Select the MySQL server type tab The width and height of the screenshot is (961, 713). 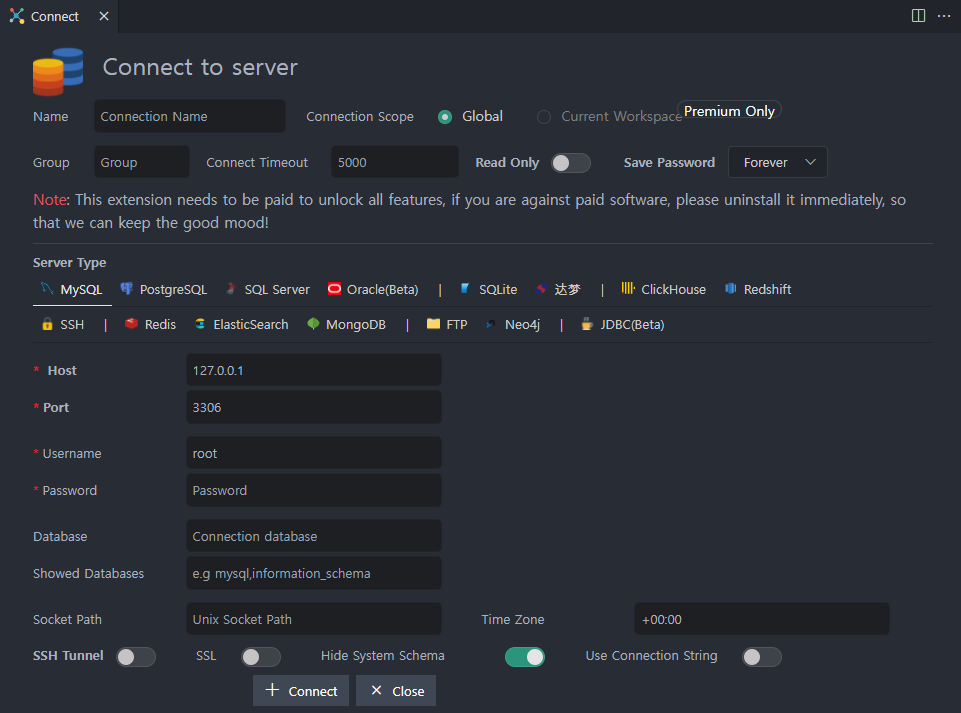pyautogui.click(x=72, y=289)
